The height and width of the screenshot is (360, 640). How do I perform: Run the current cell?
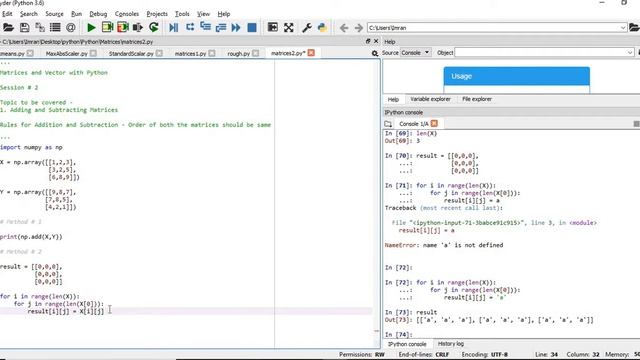pos(107,27)
